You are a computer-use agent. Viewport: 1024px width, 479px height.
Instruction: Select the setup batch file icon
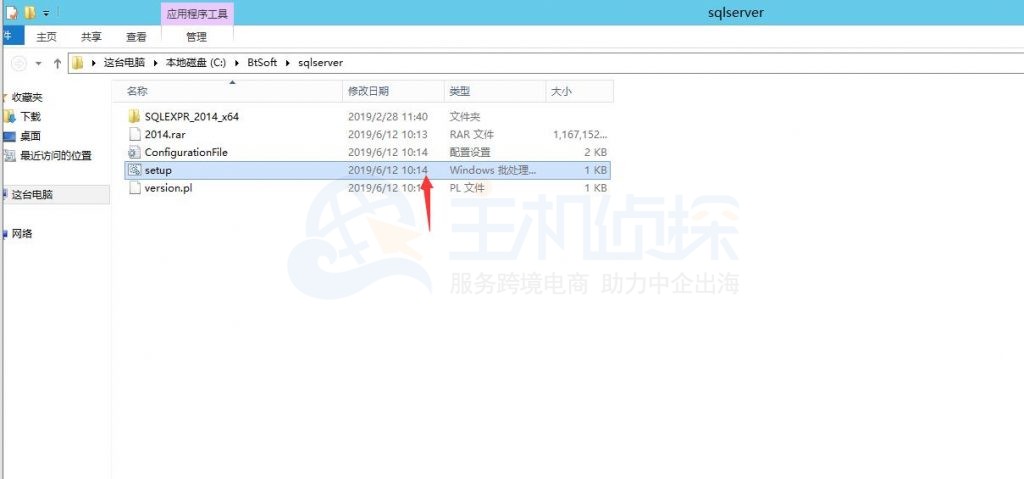[x=135, y=171]
